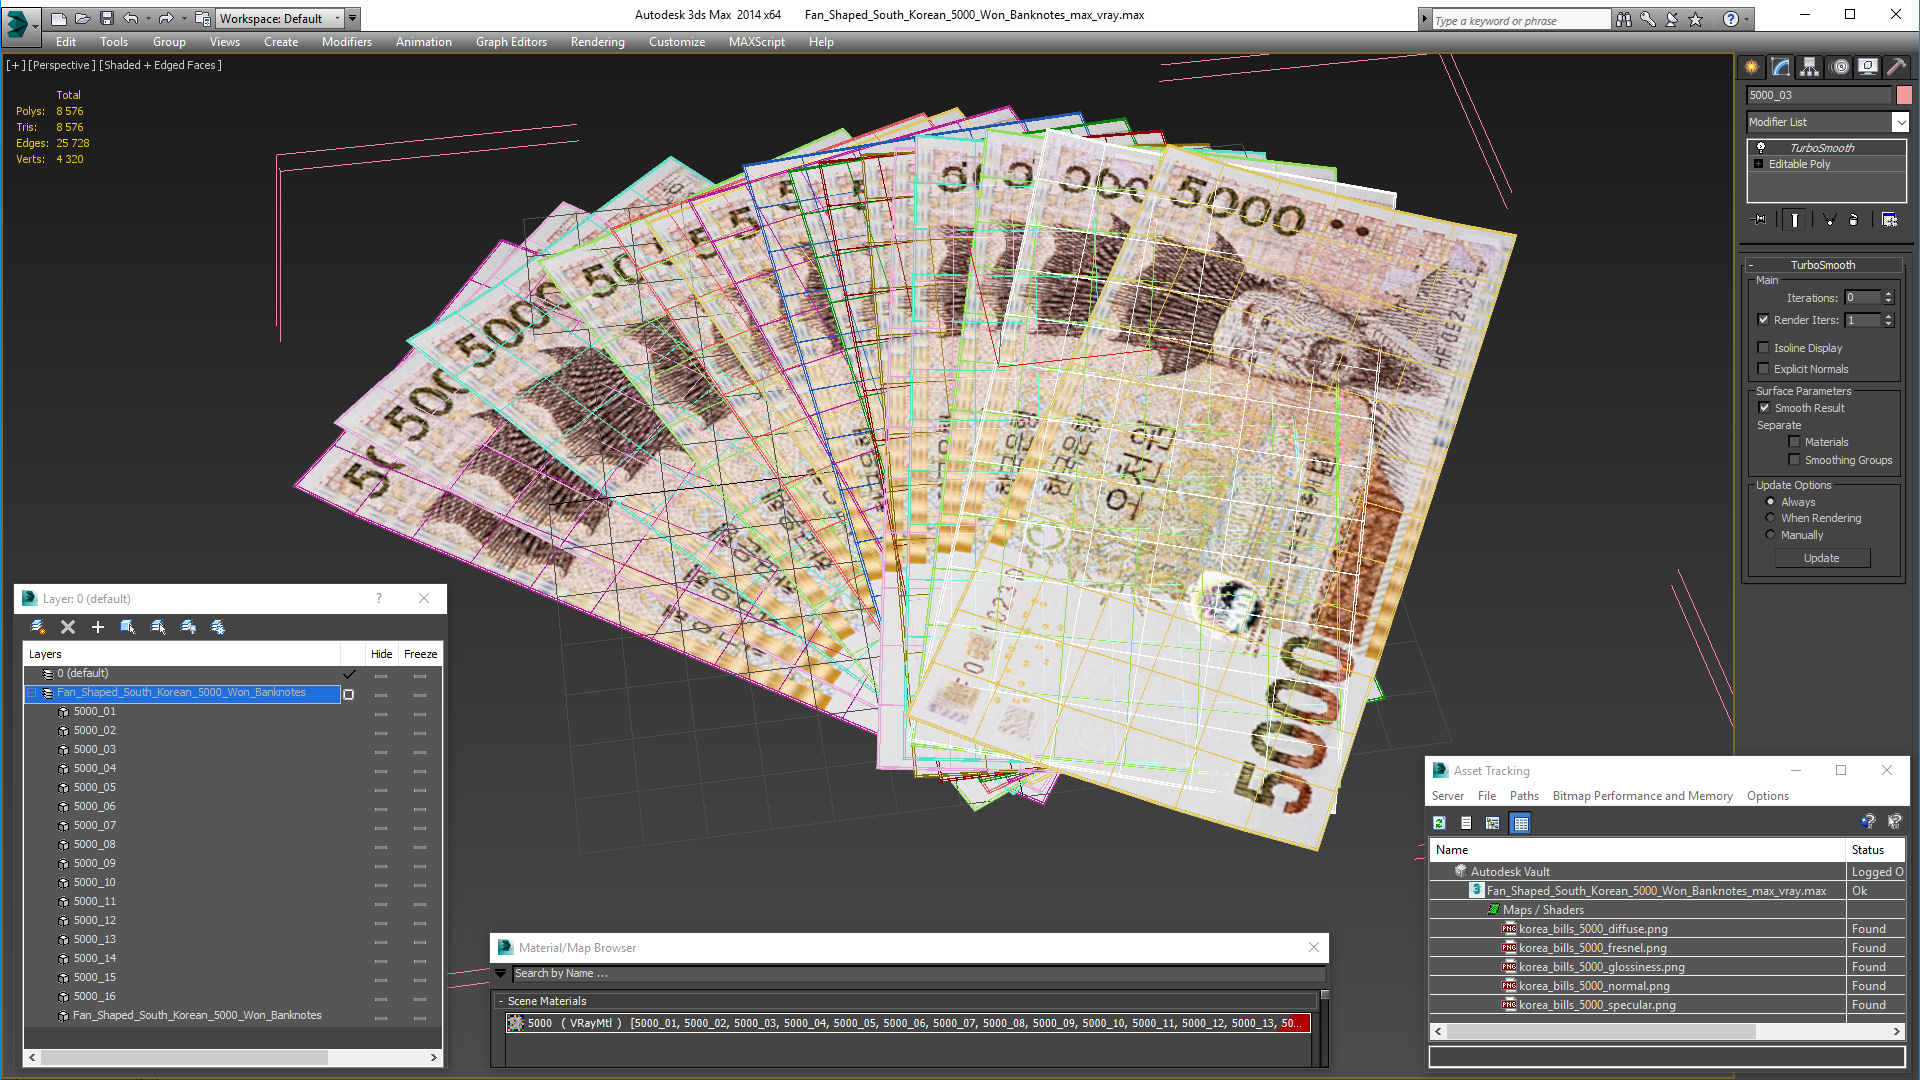
Task: Uncheck the Smooth Result checkbox
Action: tap(1765, 408)
